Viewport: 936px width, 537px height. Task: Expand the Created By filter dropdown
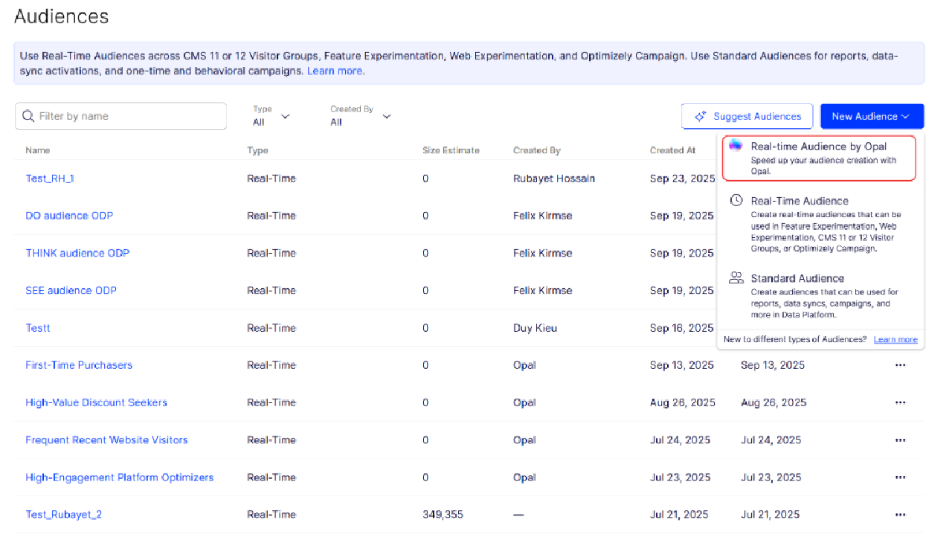click(x=361, y=116)
